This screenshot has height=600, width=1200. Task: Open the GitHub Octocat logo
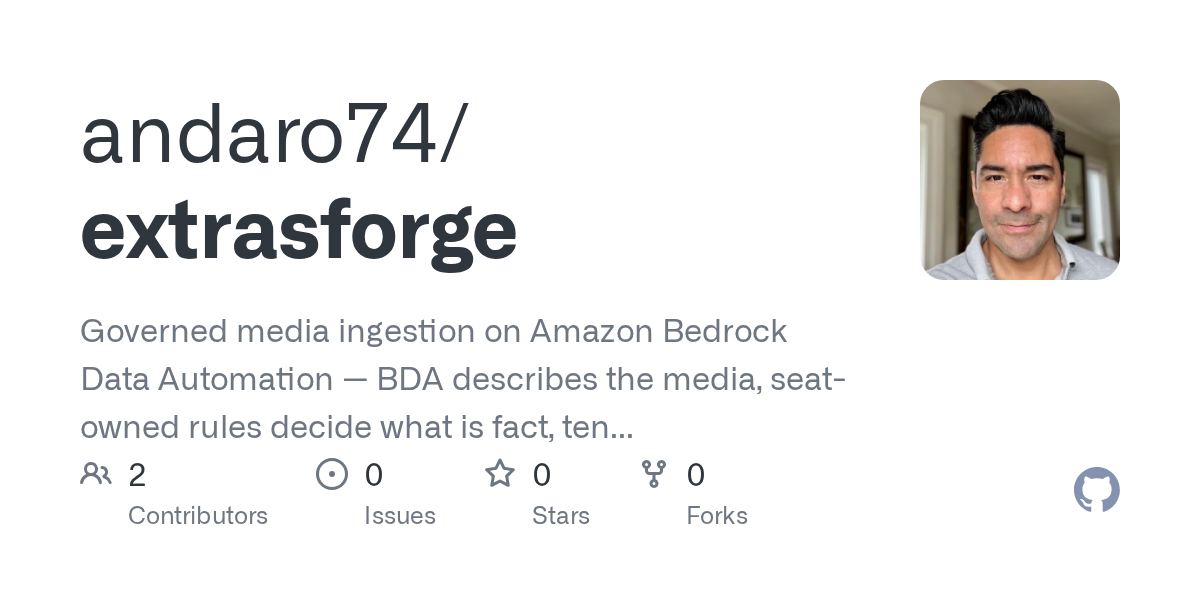1097,490
